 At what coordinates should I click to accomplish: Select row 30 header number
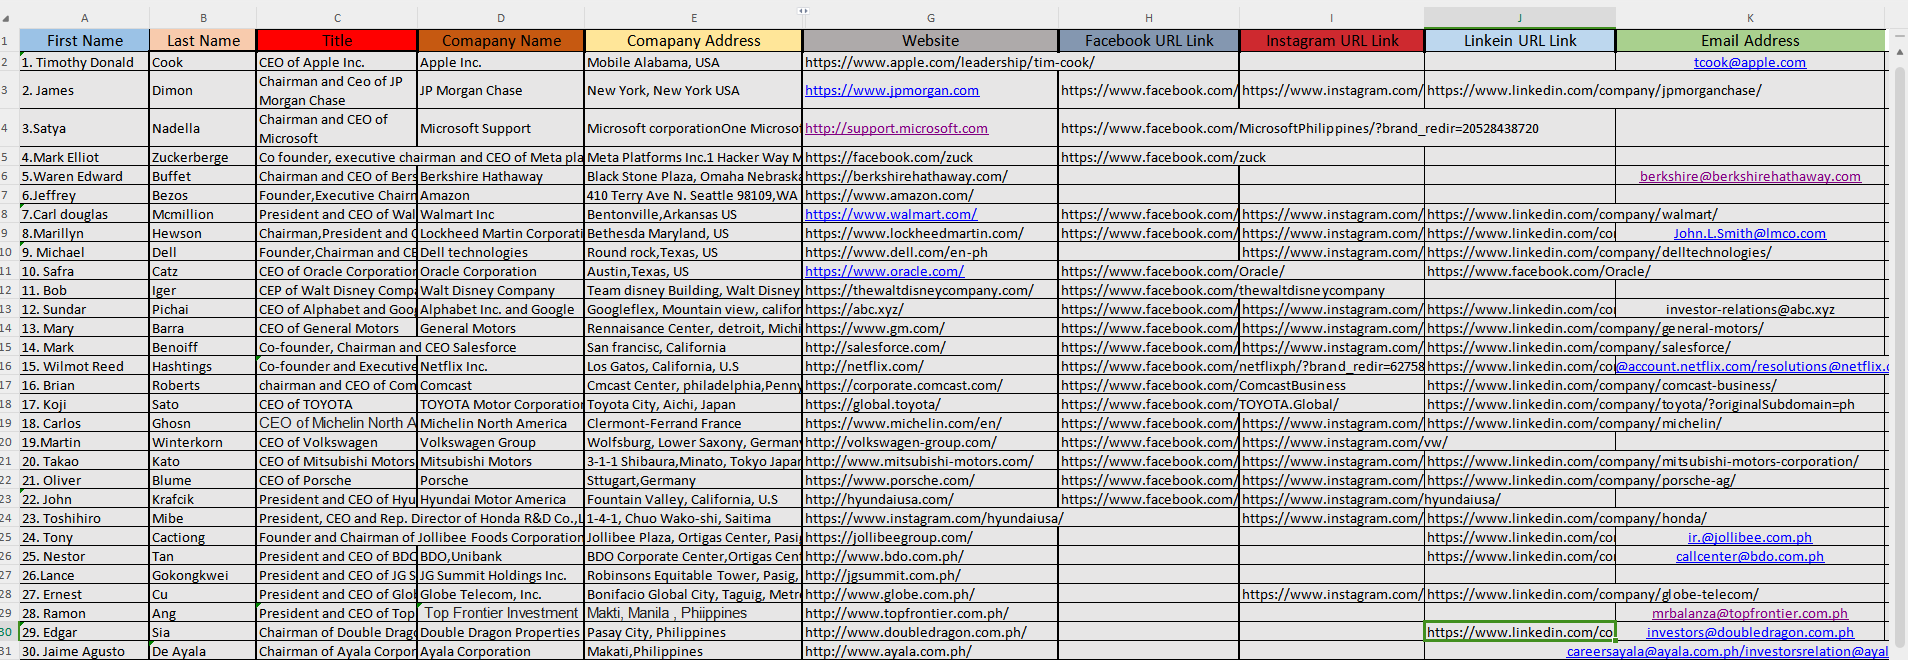[9, 632]
